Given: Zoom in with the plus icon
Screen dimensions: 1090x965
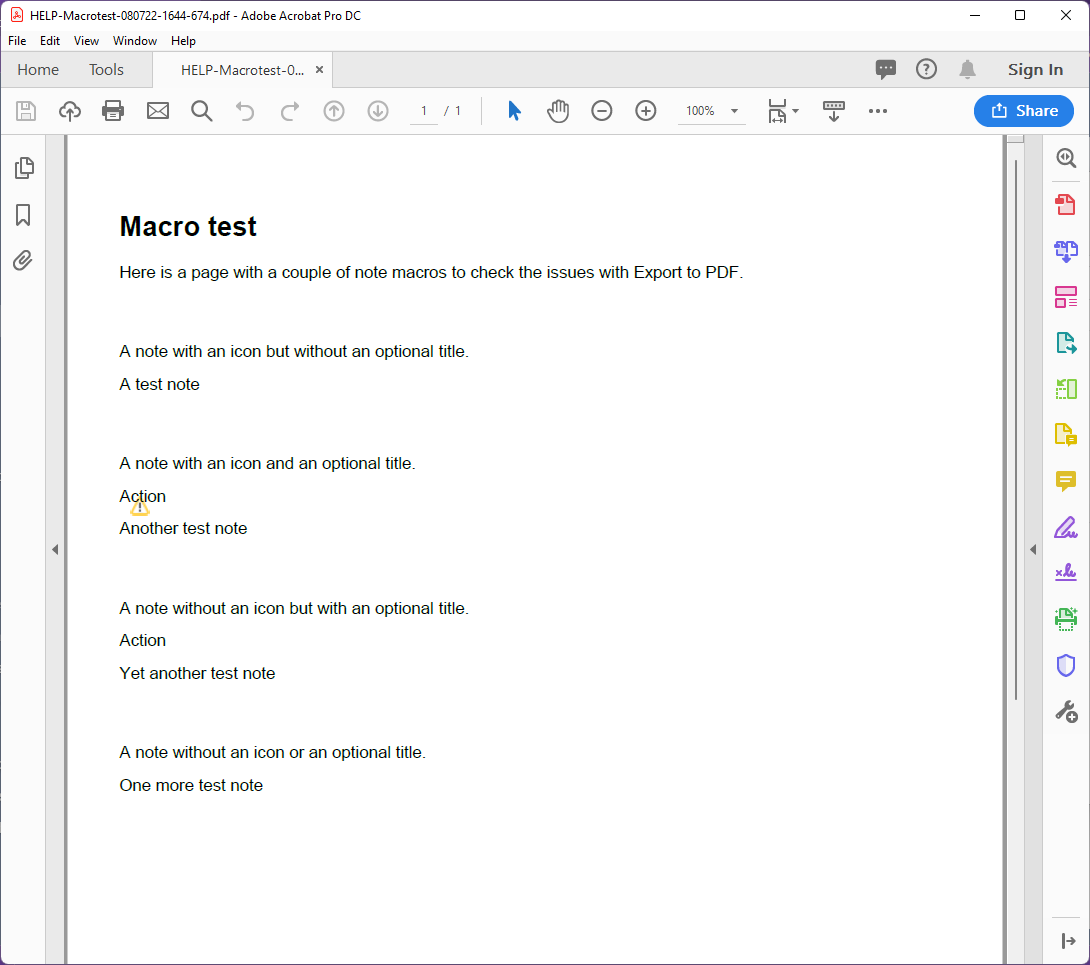Looking at the screenshot, I should point(646,111).
